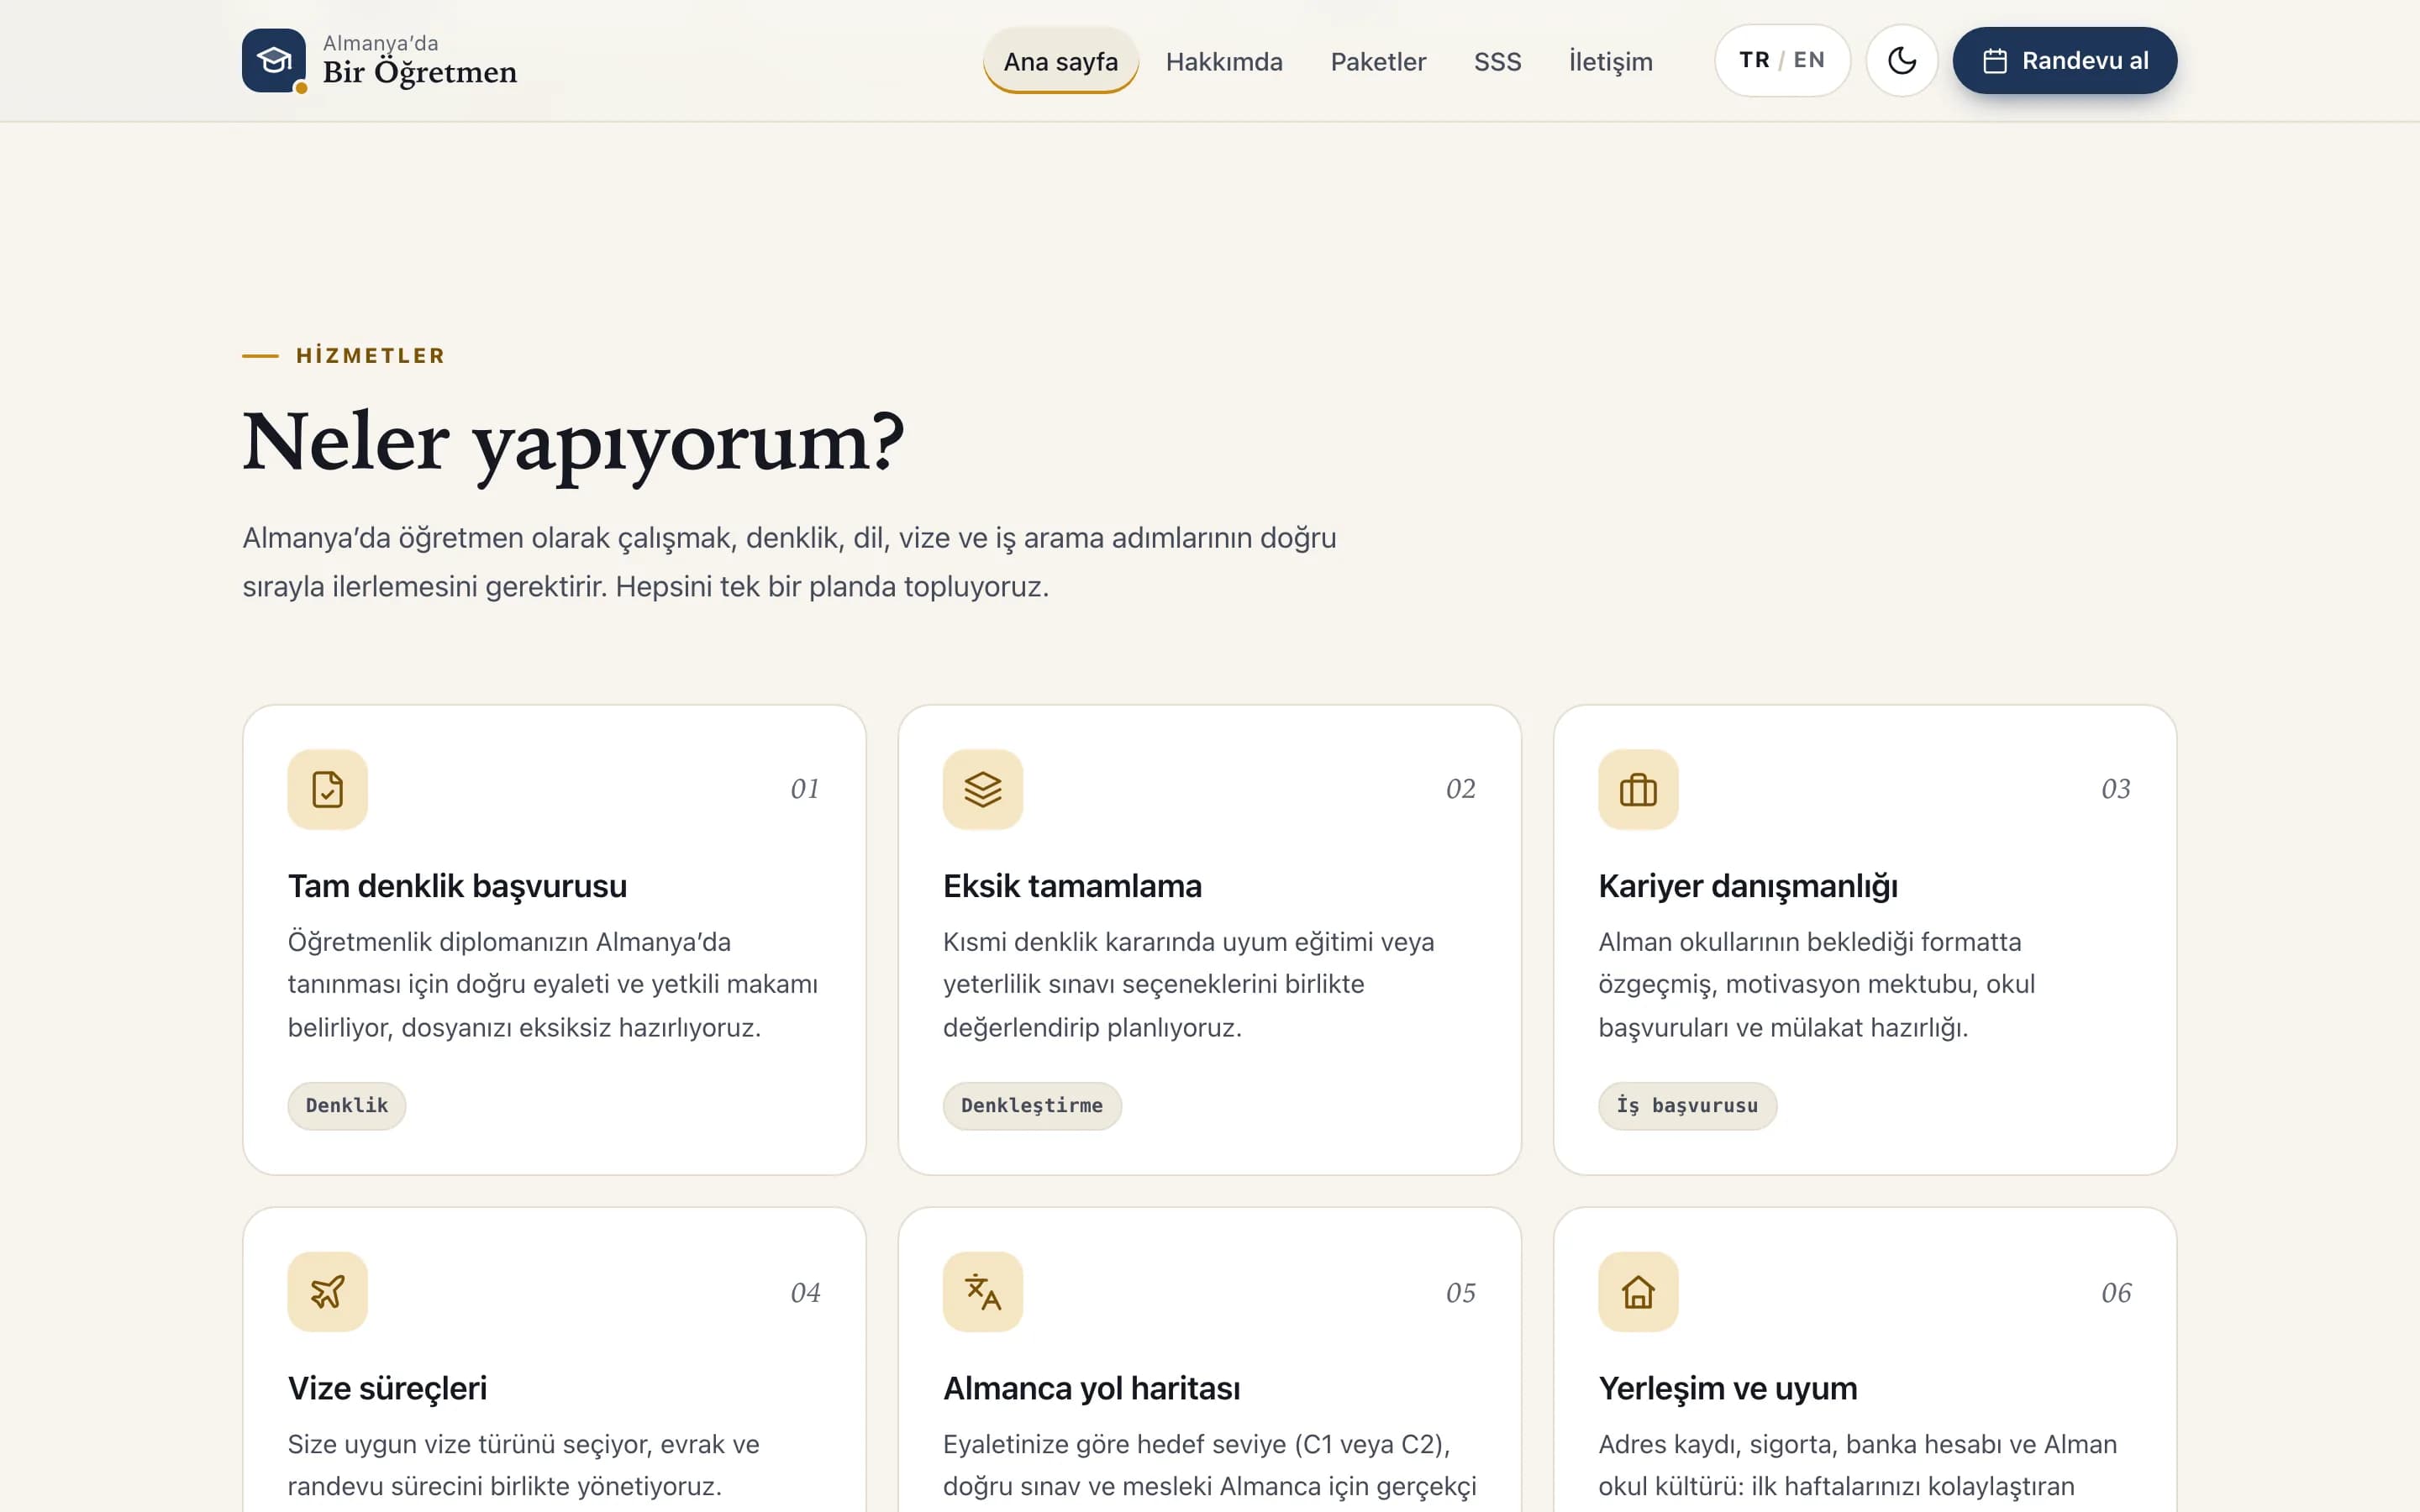Click the 06 card number
This screenshot has height=1512, width=2420.
tap(2116, 1293)
